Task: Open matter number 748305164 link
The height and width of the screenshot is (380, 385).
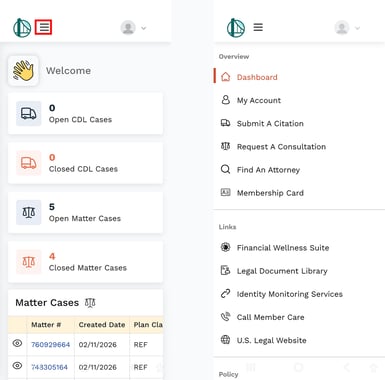Action: click(49, 367)
